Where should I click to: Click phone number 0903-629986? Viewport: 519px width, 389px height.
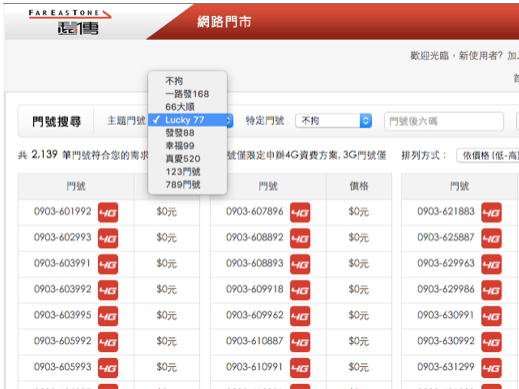[x=446, y=289]
